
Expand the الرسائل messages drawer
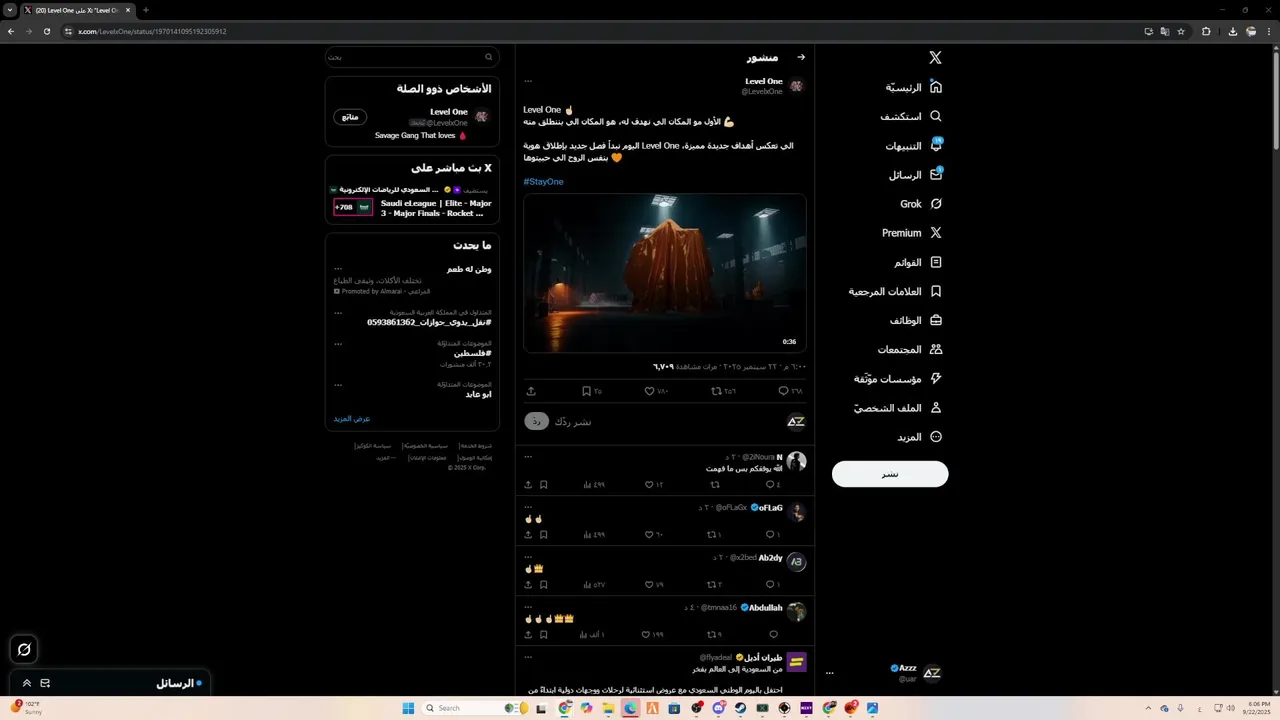coord(27,683)
